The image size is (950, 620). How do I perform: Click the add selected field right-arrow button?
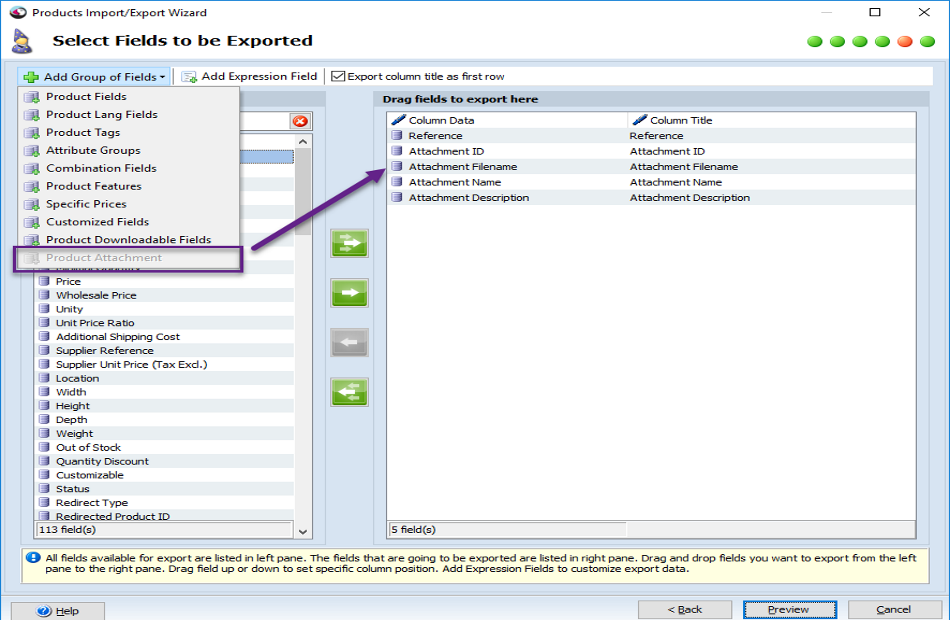click(x=349, y=293)
